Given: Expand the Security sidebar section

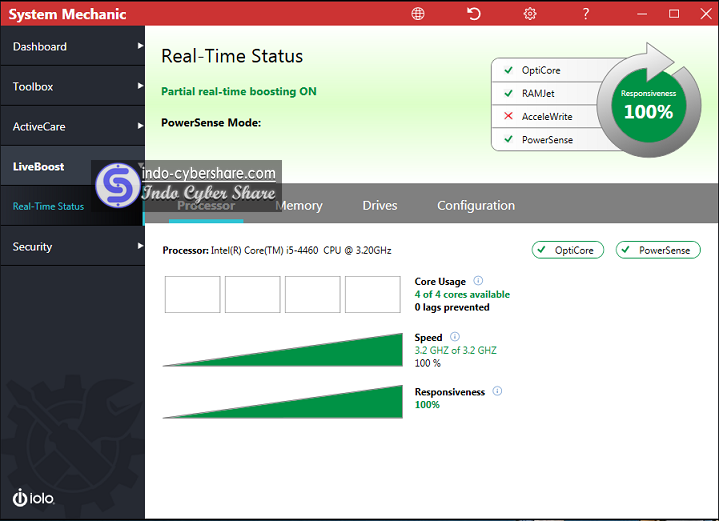Looking at the screenshot, I should click(x=72, y=246).
